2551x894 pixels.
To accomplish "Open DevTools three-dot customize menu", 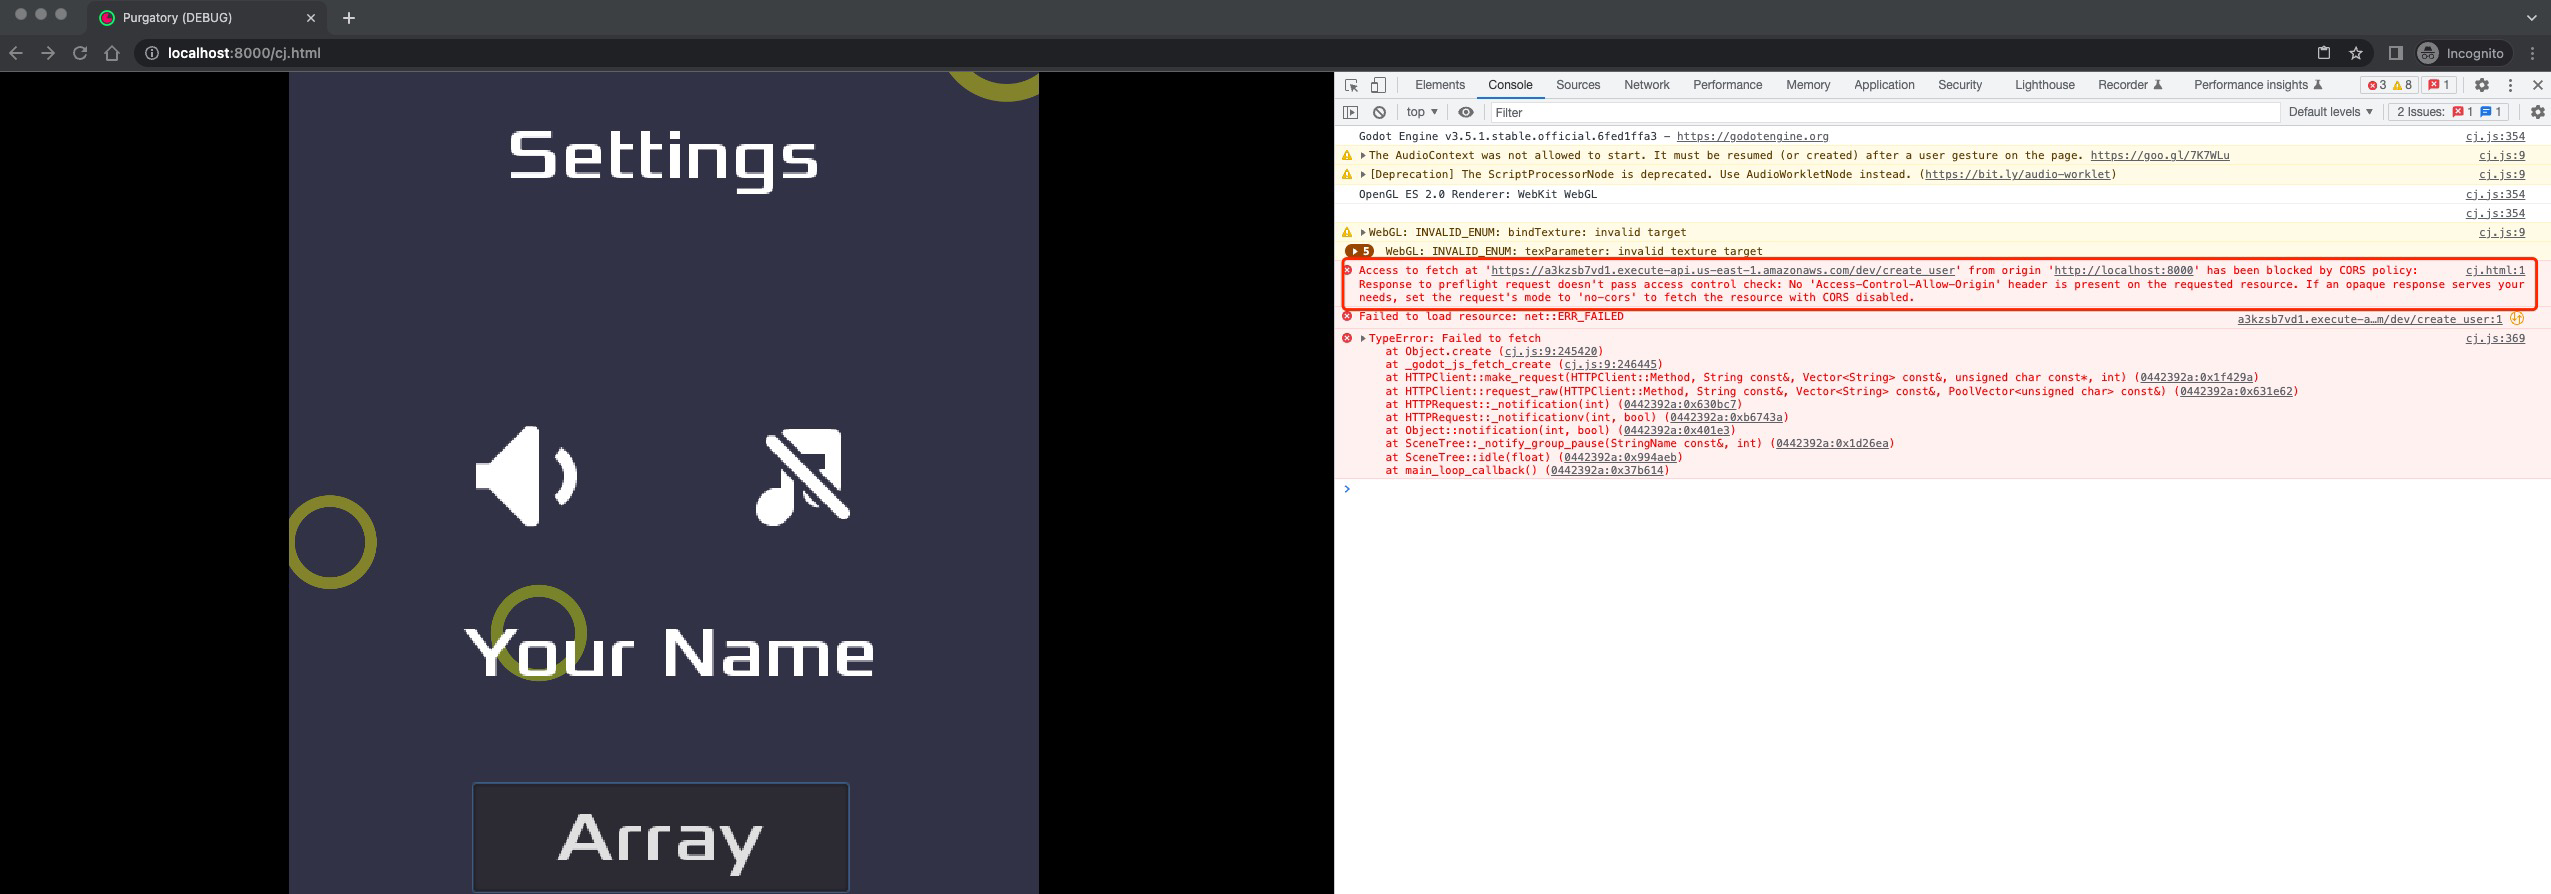I will point(2510,85).
